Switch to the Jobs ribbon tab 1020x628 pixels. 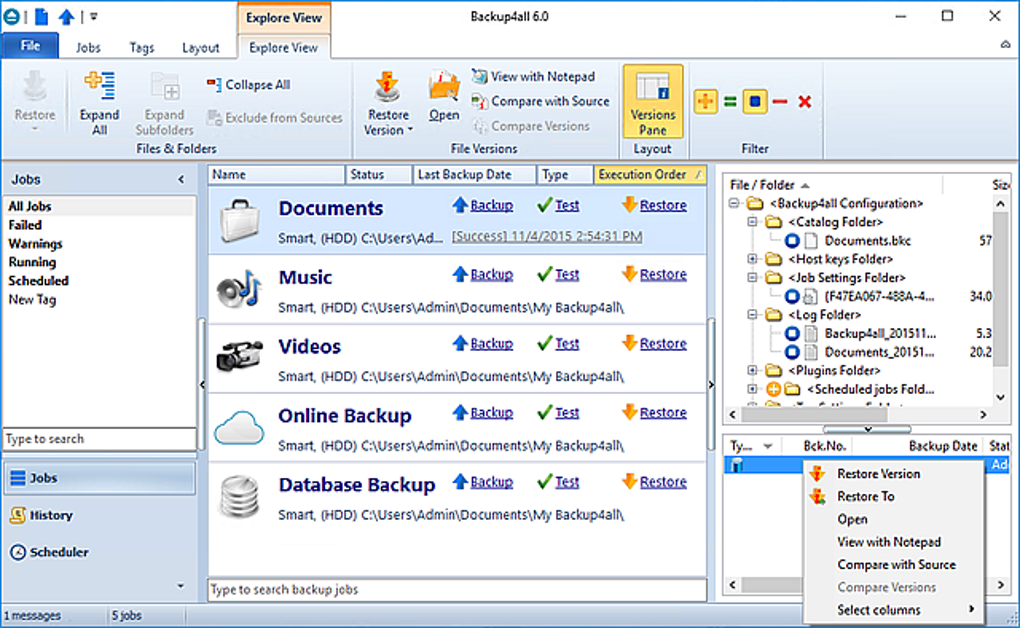88,48
